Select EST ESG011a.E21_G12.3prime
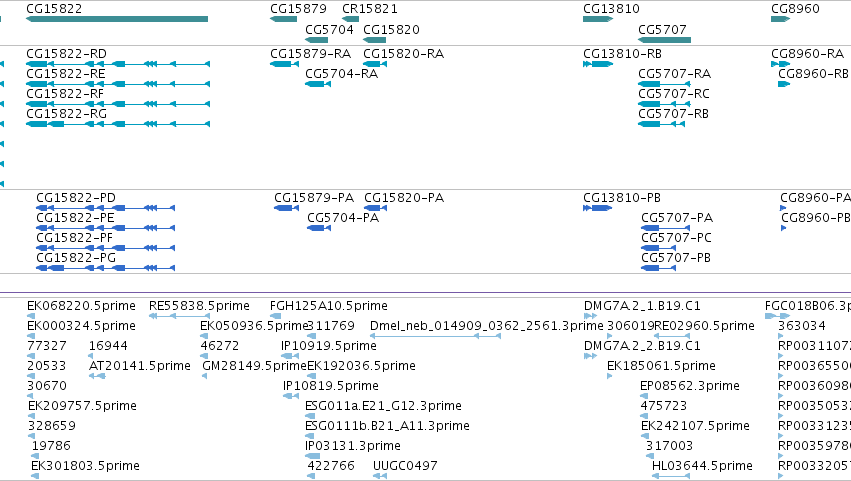Image resolution: width=851 pixels, height=481 pixels. 310,416
